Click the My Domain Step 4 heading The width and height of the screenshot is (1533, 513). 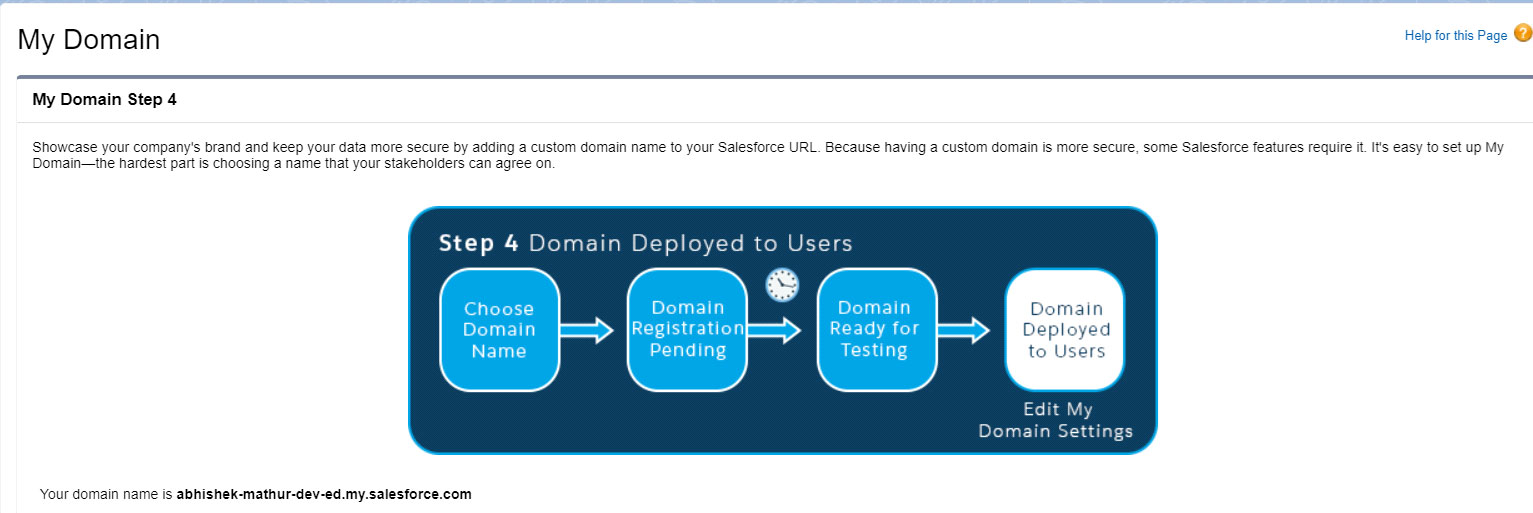point(105,100)
